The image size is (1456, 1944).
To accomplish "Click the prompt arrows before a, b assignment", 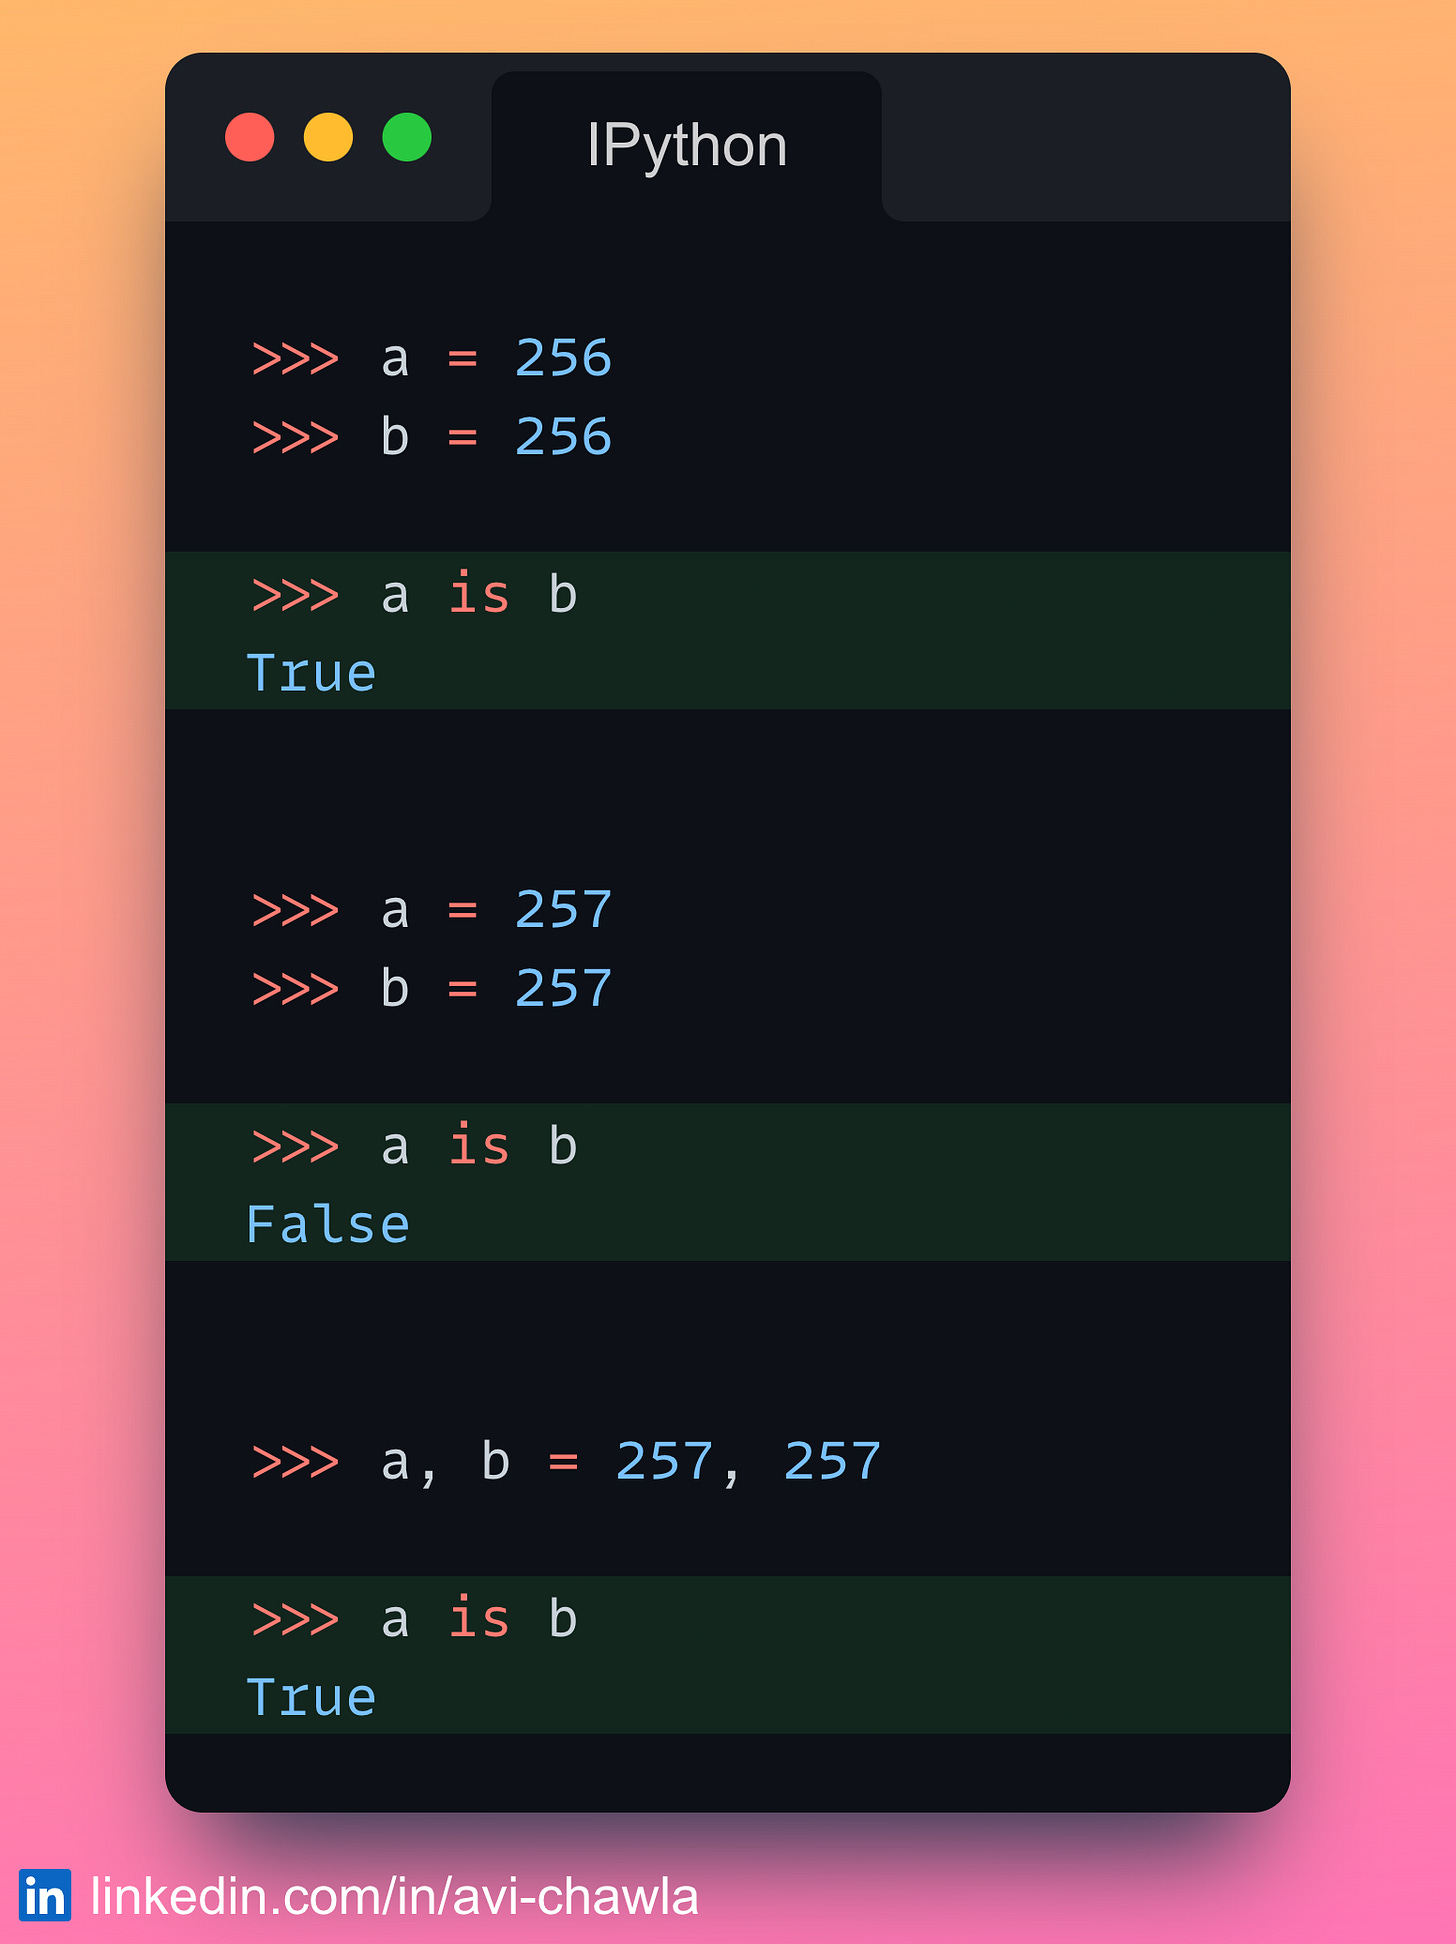I will click(295, 1462).
